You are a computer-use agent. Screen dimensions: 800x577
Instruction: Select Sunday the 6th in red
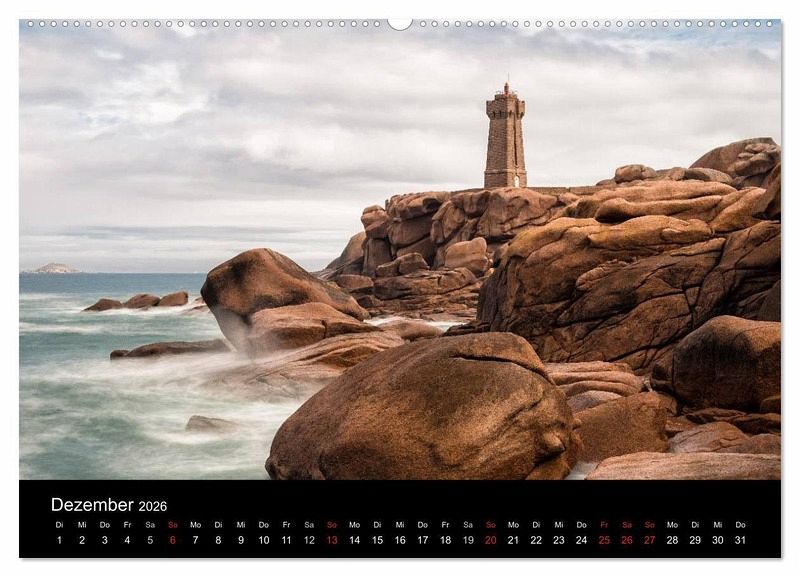(172, 540)
